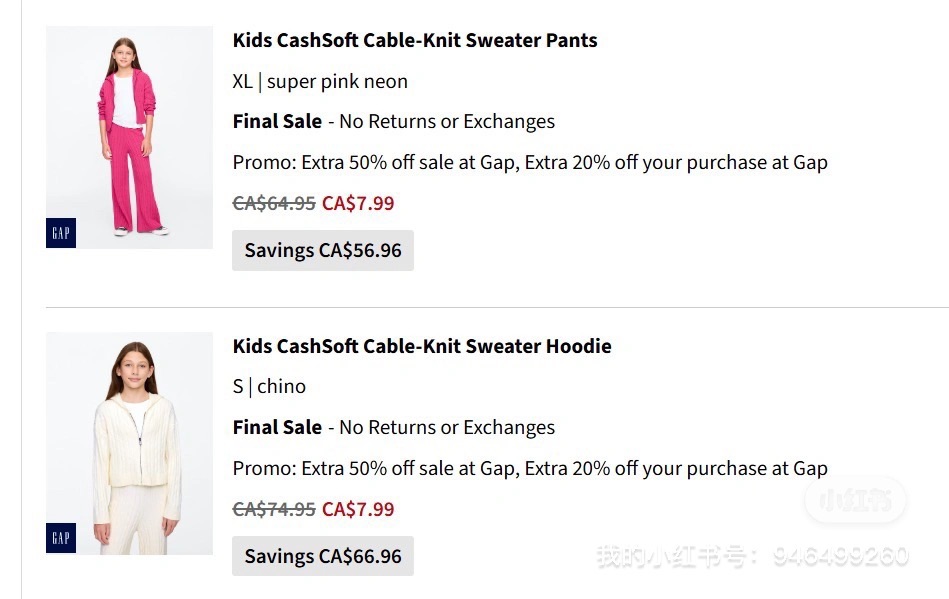Click the crossed-out CA$64.95 original price
This screenshot has height=599, width=949.
pos(274,204)
